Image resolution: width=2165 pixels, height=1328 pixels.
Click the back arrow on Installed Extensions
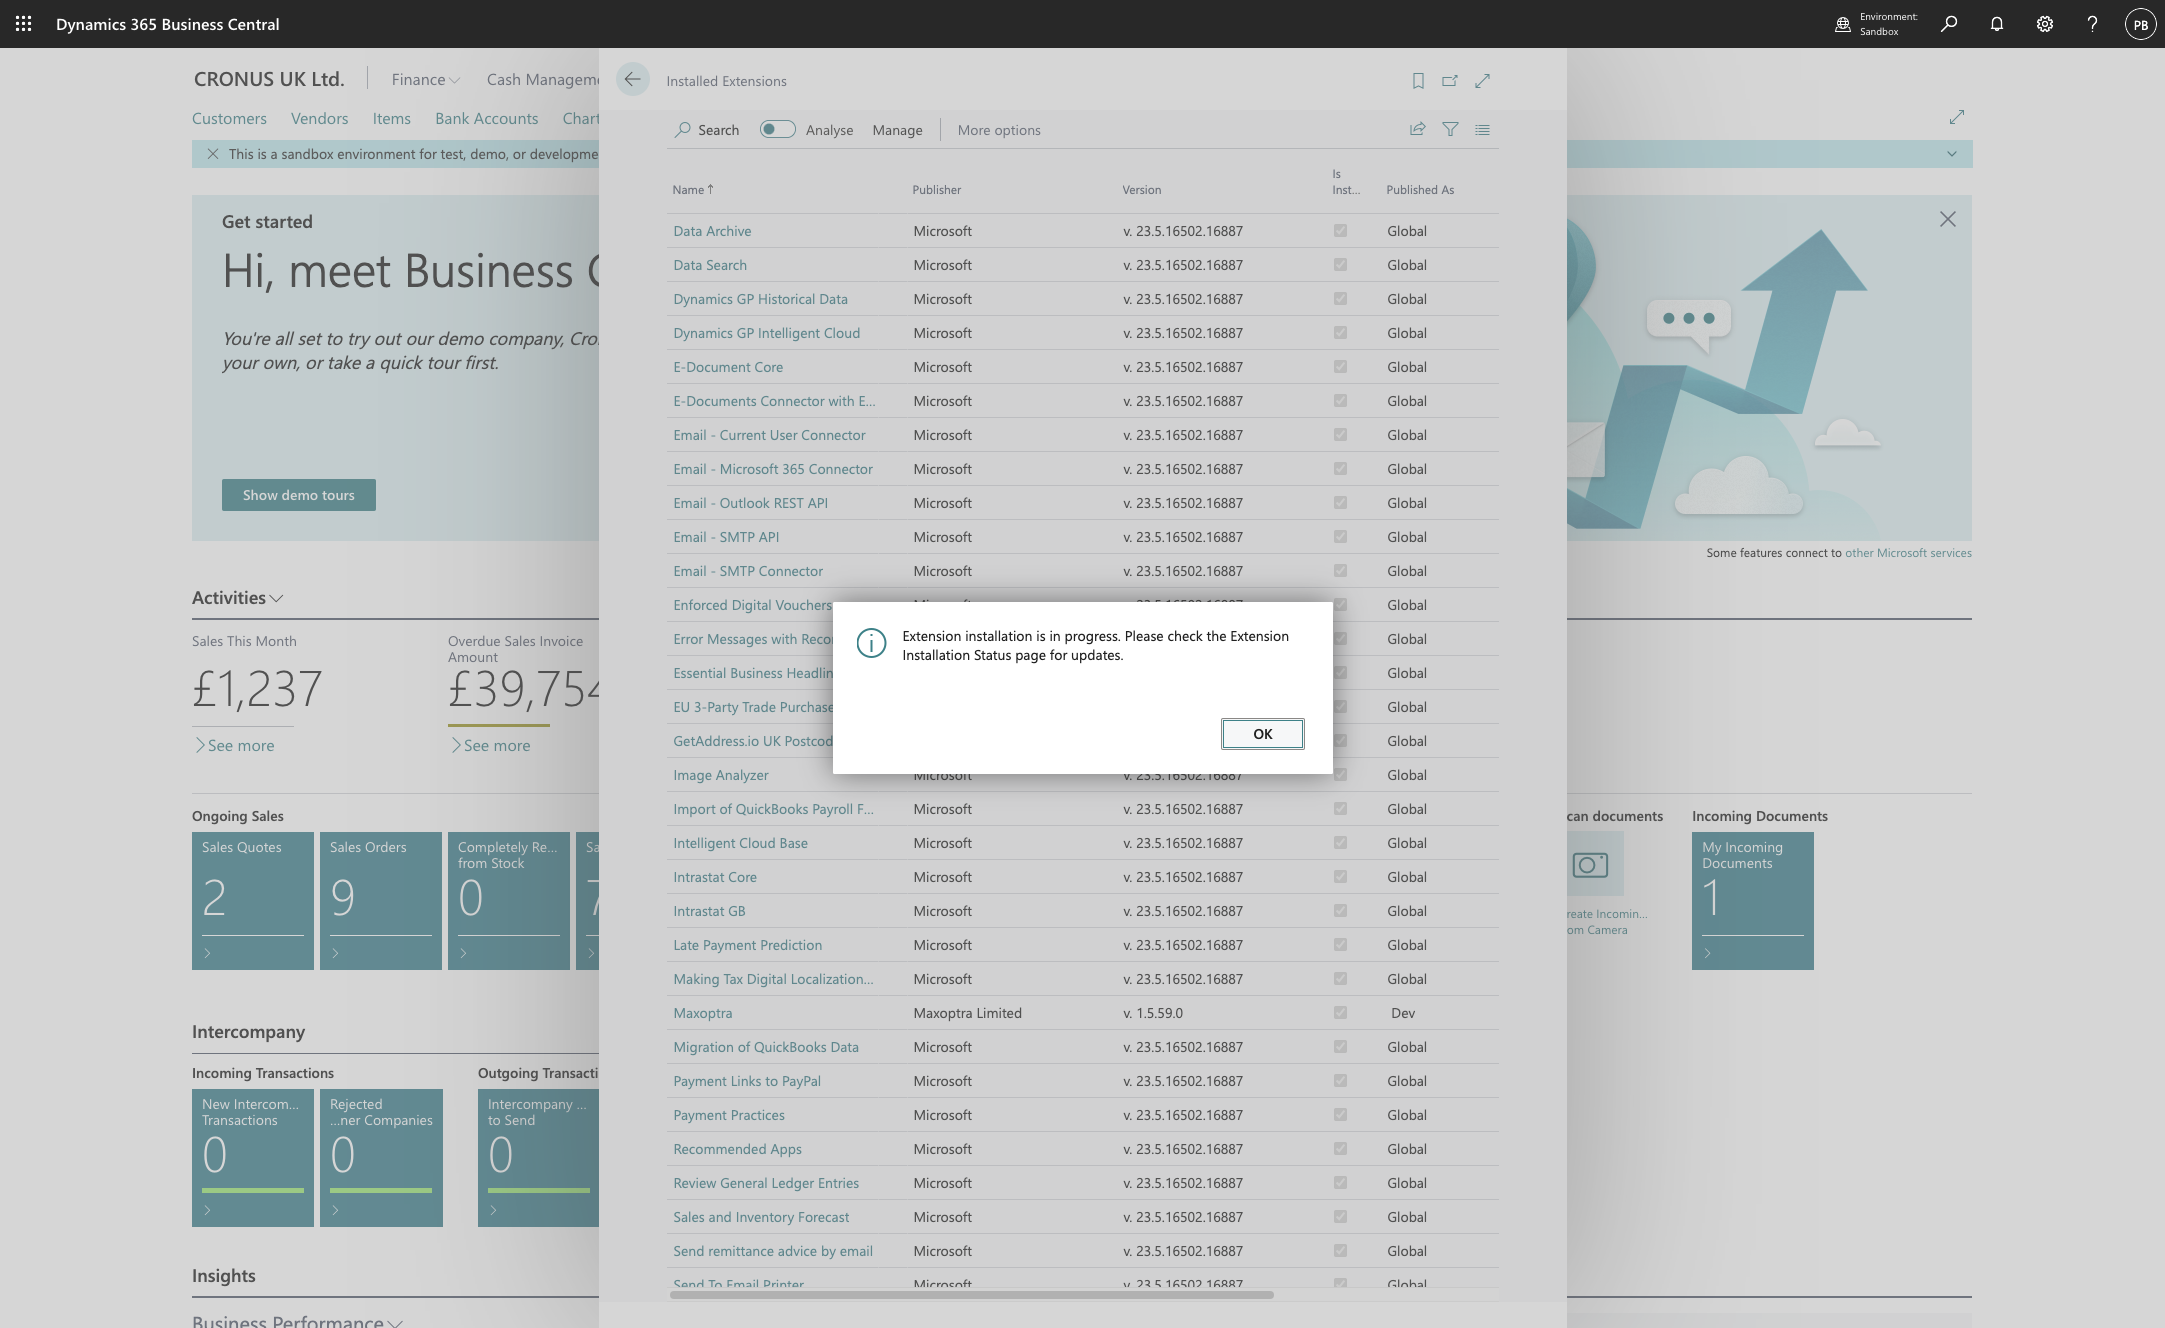click(632, 80)
